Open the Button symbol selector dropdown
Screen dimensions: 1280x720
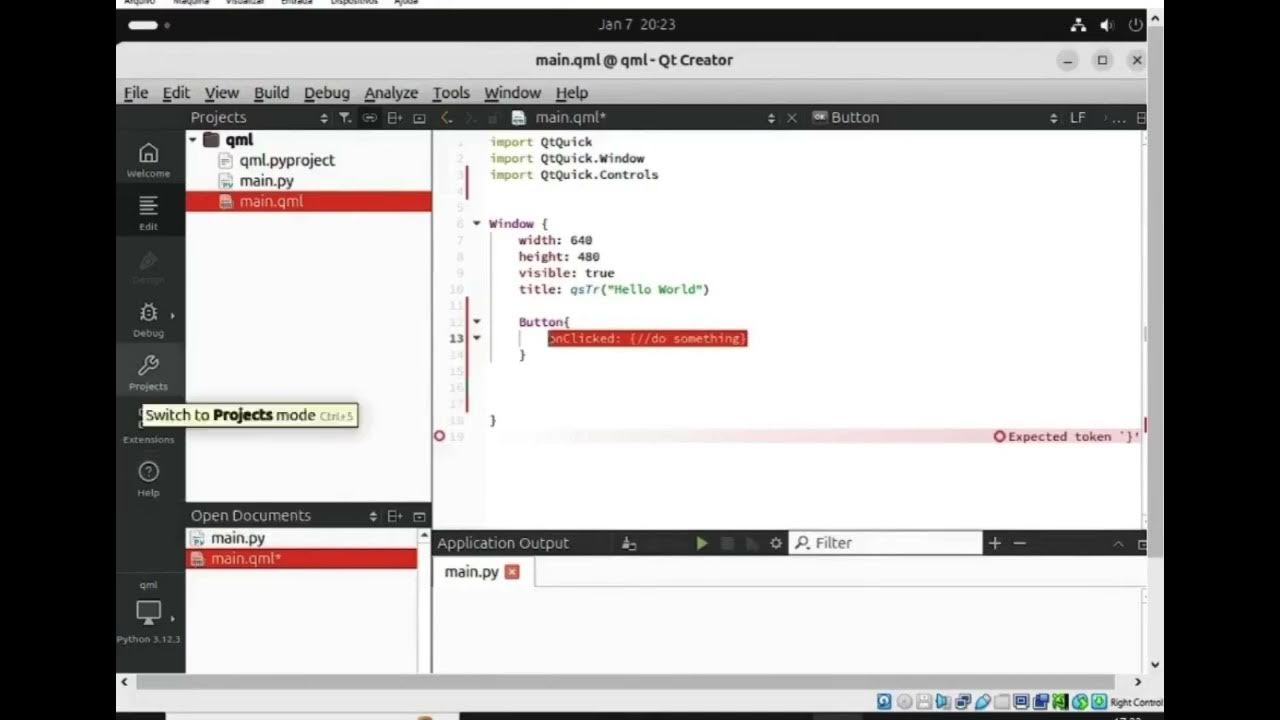(1053, 118)
